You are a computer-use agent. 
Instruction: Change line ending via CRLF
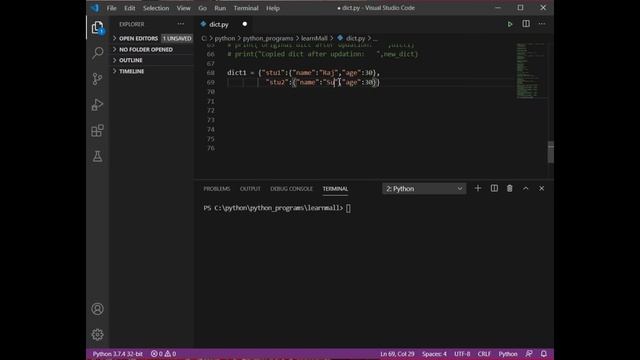click(x=484, y=354)
